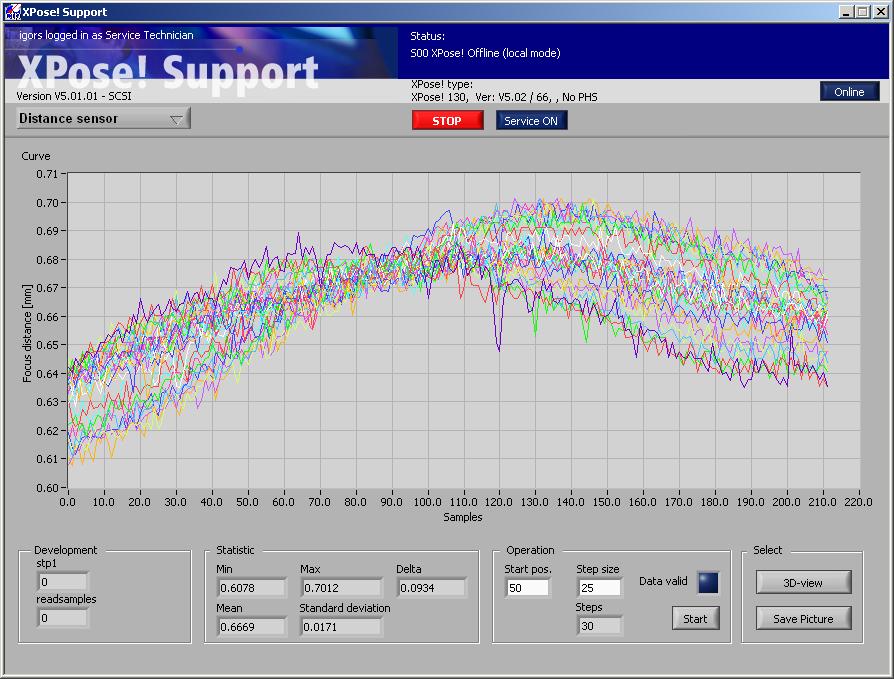The image size is (894, 679).
Task: Click the 0.60 y-axis minimum value
Action: click(47, 487)
